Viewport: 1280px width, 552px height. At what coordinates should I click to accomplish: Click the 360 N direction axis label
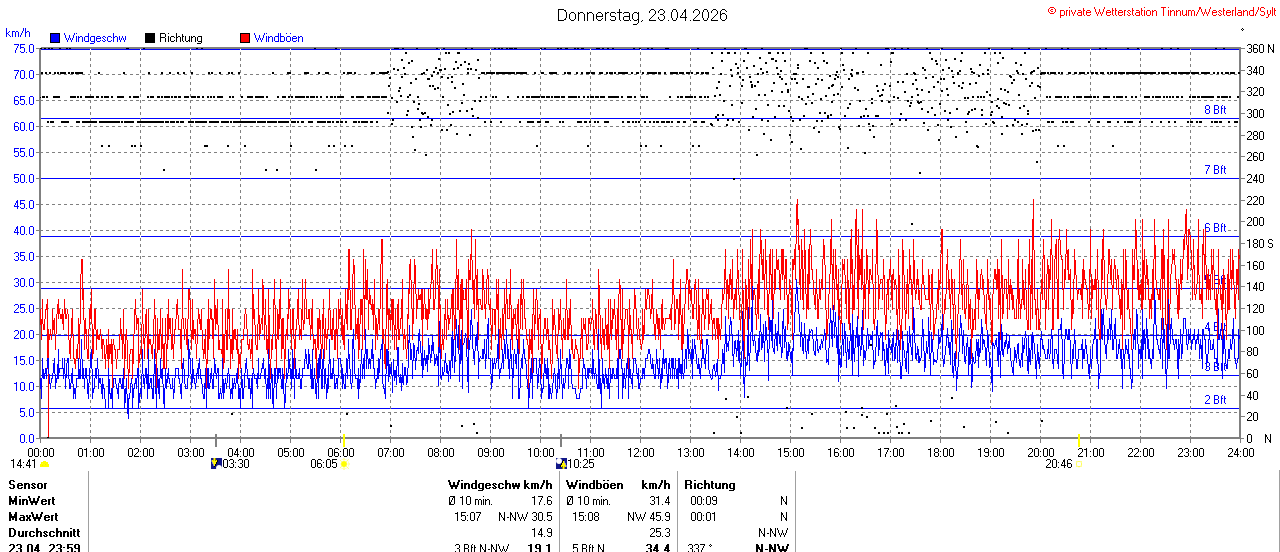(x=1259, y=48)
